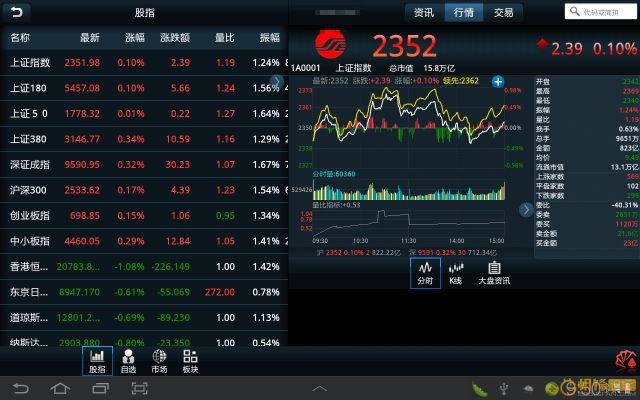Click the 上涨家数 row in details panel
Viewport: 640px width, 400px height.
click(x=587, y=177)
